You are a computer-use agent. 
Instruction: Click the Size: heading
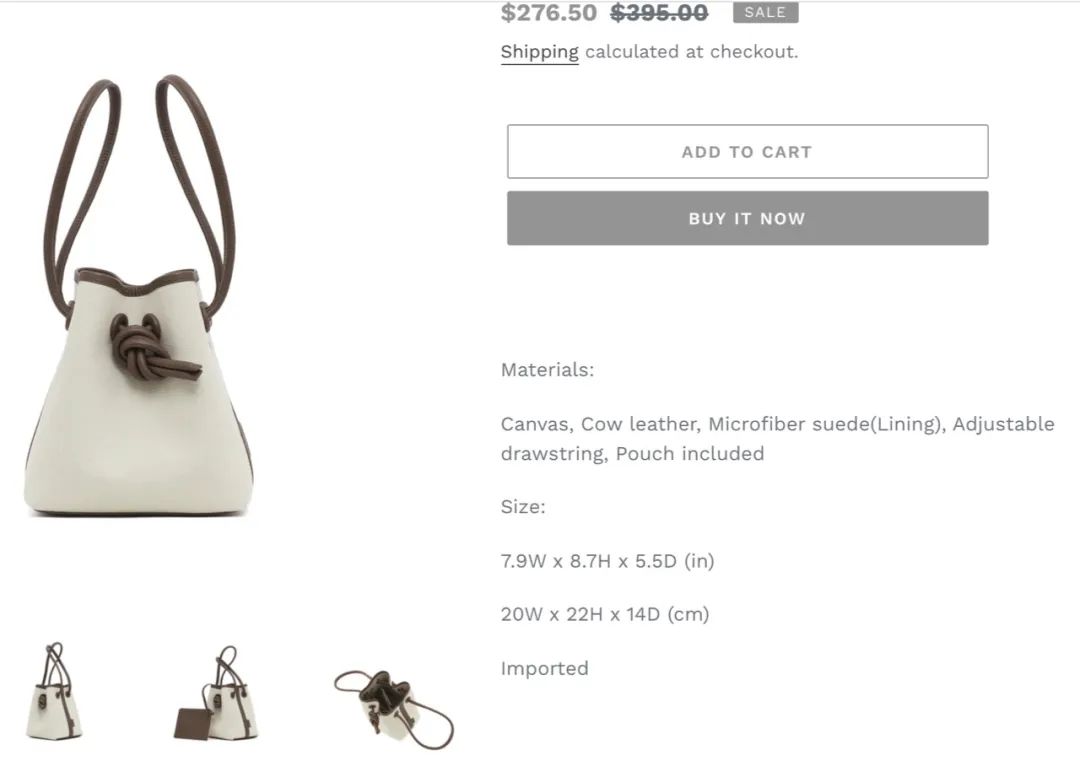tap(523, 507)
